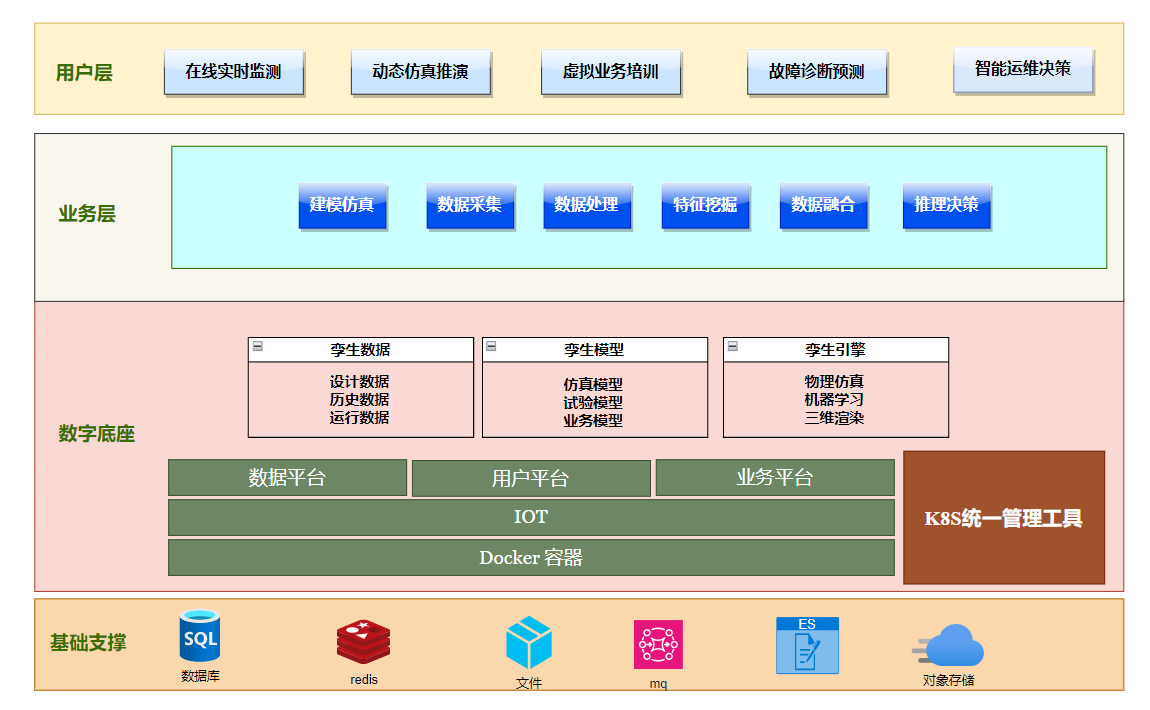Select the blue 数据融合 block
Image resolution: width=1150 pixels, height=710 pixels.
[x=824, y=206]
